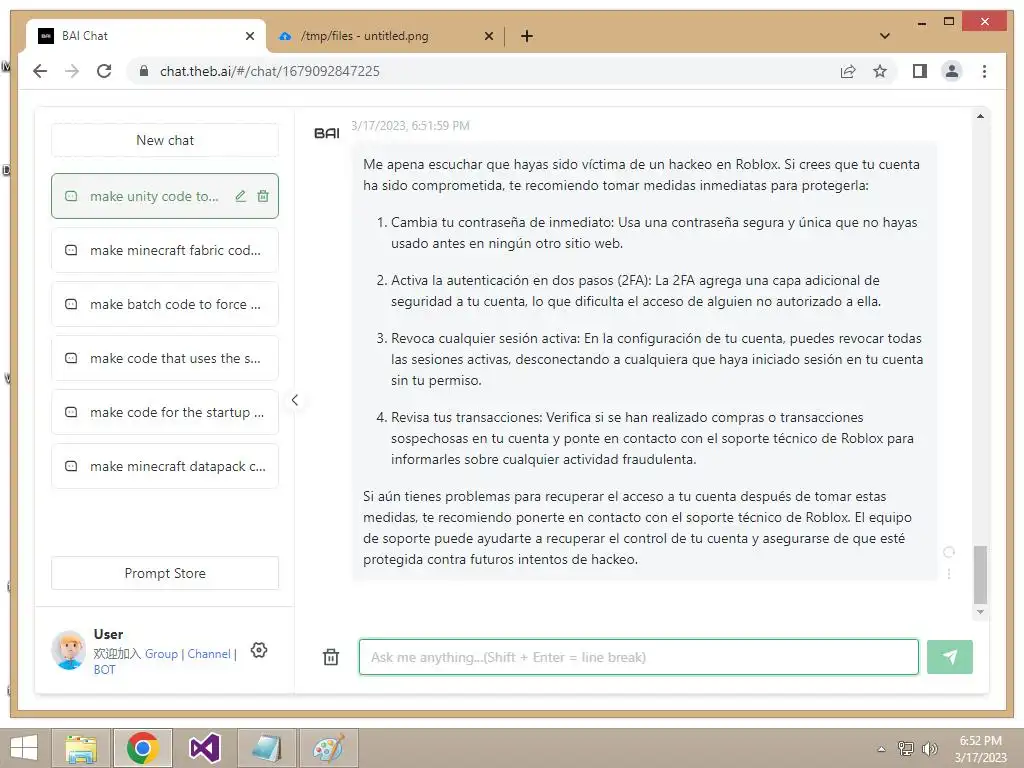
Task: Open 'make code for the startup' chat
Action: coord(165,412)
